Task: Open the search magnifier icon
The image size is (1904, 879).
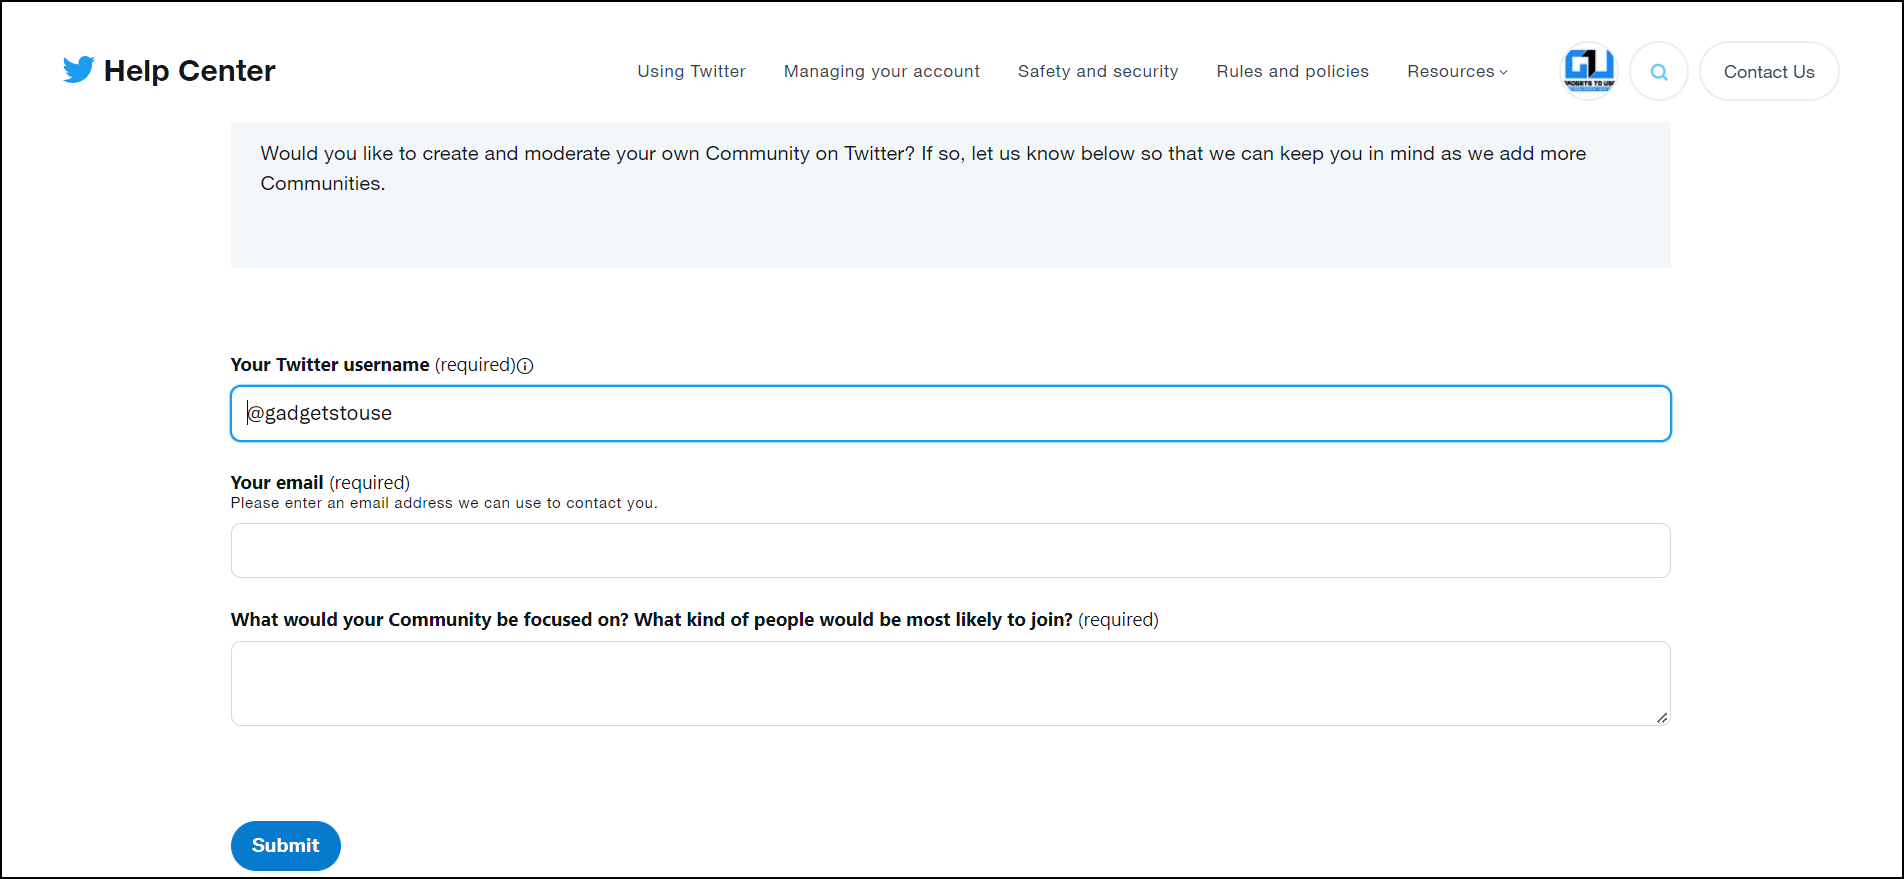Action: coord(1659,72)
